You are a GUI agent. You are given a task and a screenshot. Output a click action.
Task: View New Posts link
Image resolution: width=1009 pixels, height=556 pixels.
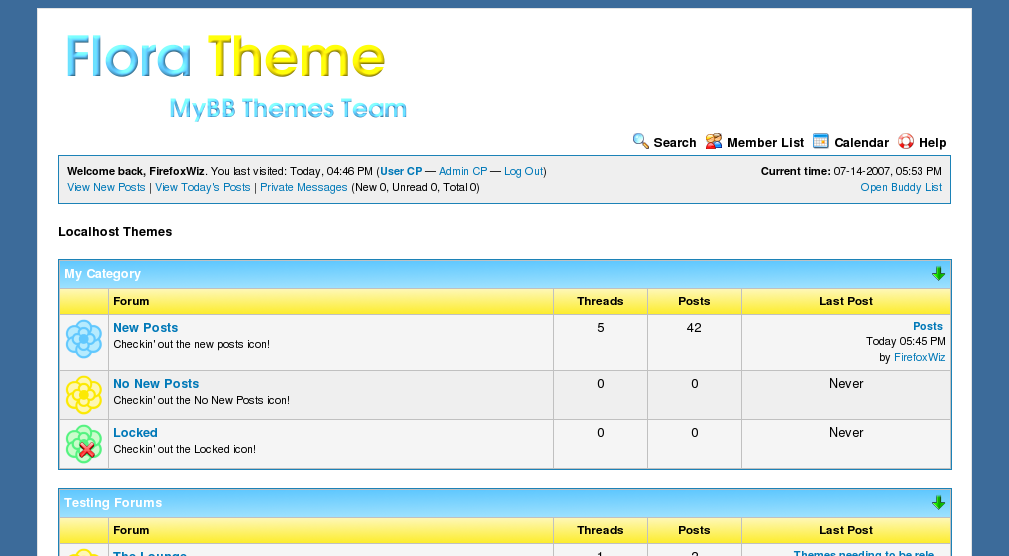point(106,188)
